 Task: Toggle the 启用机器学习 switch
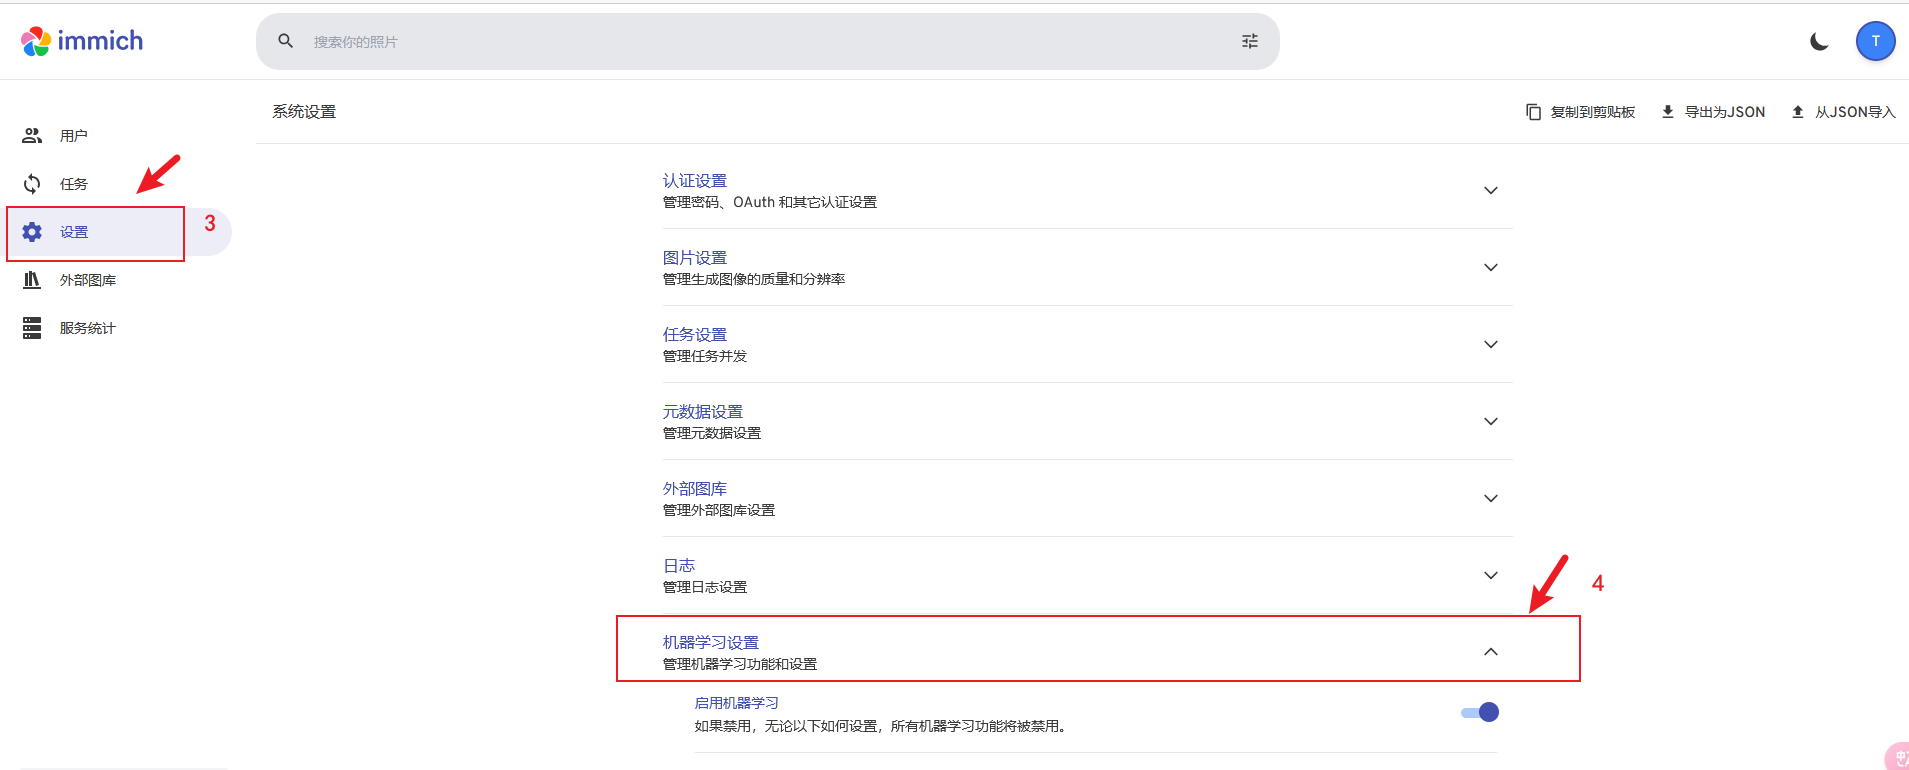(1480, 712)
